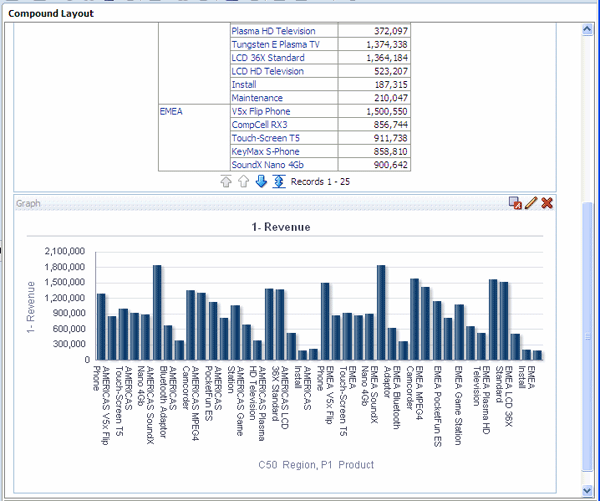
Task: Click the Graph view header label
Action: (x=28, y=203)
